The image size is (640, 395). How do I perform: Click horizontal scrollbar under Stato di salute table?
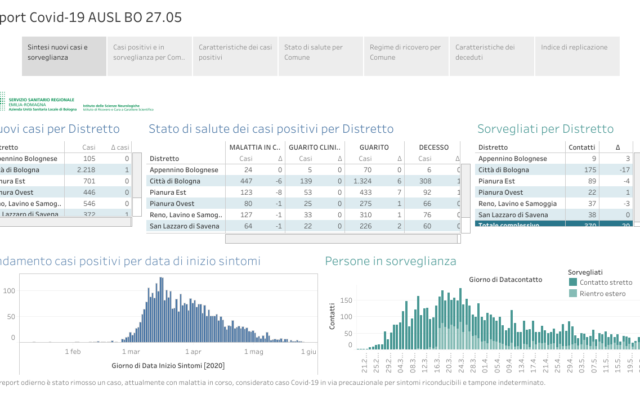click(x=343, y=239)
